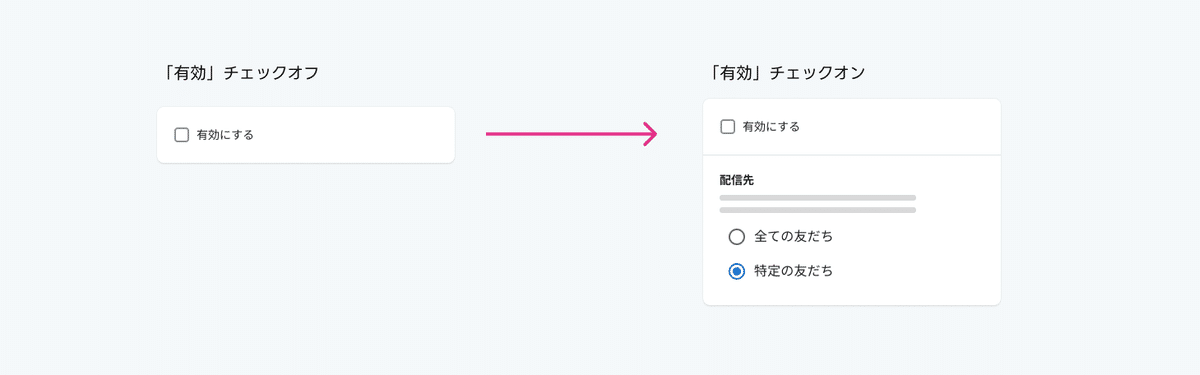The image size is (1200, 375).
Task: Check the 有効にする box in the left card
Action: click(181, 135)
